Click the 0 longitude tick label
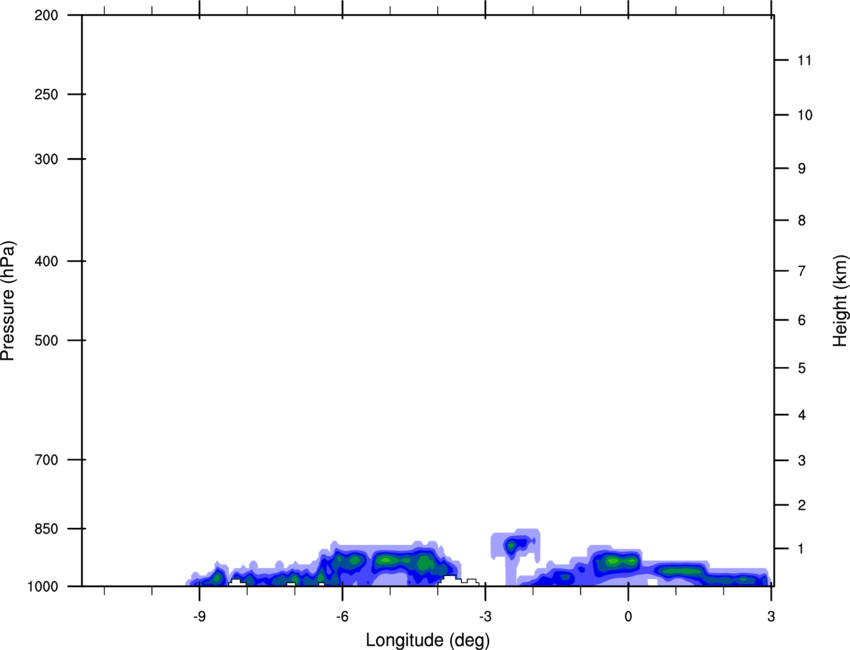Image resolution: width=850 pixels, height=650 pixels. coord(628,616)
